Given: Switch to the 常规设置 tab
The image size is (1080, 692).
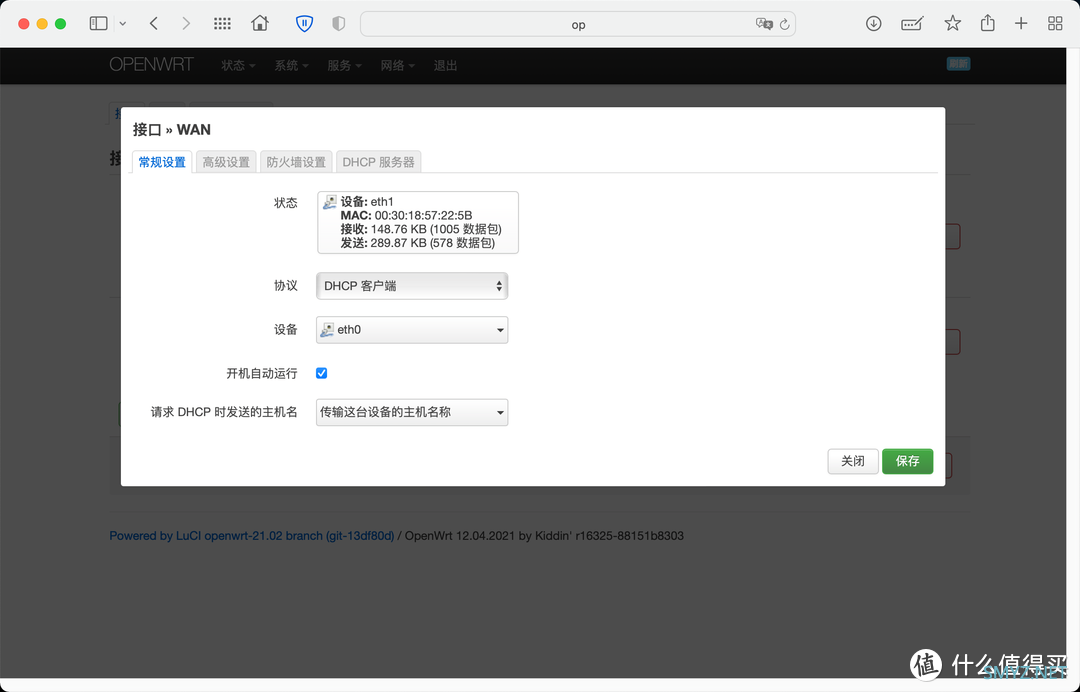Looking at the screenshot, I should (162, 162).
